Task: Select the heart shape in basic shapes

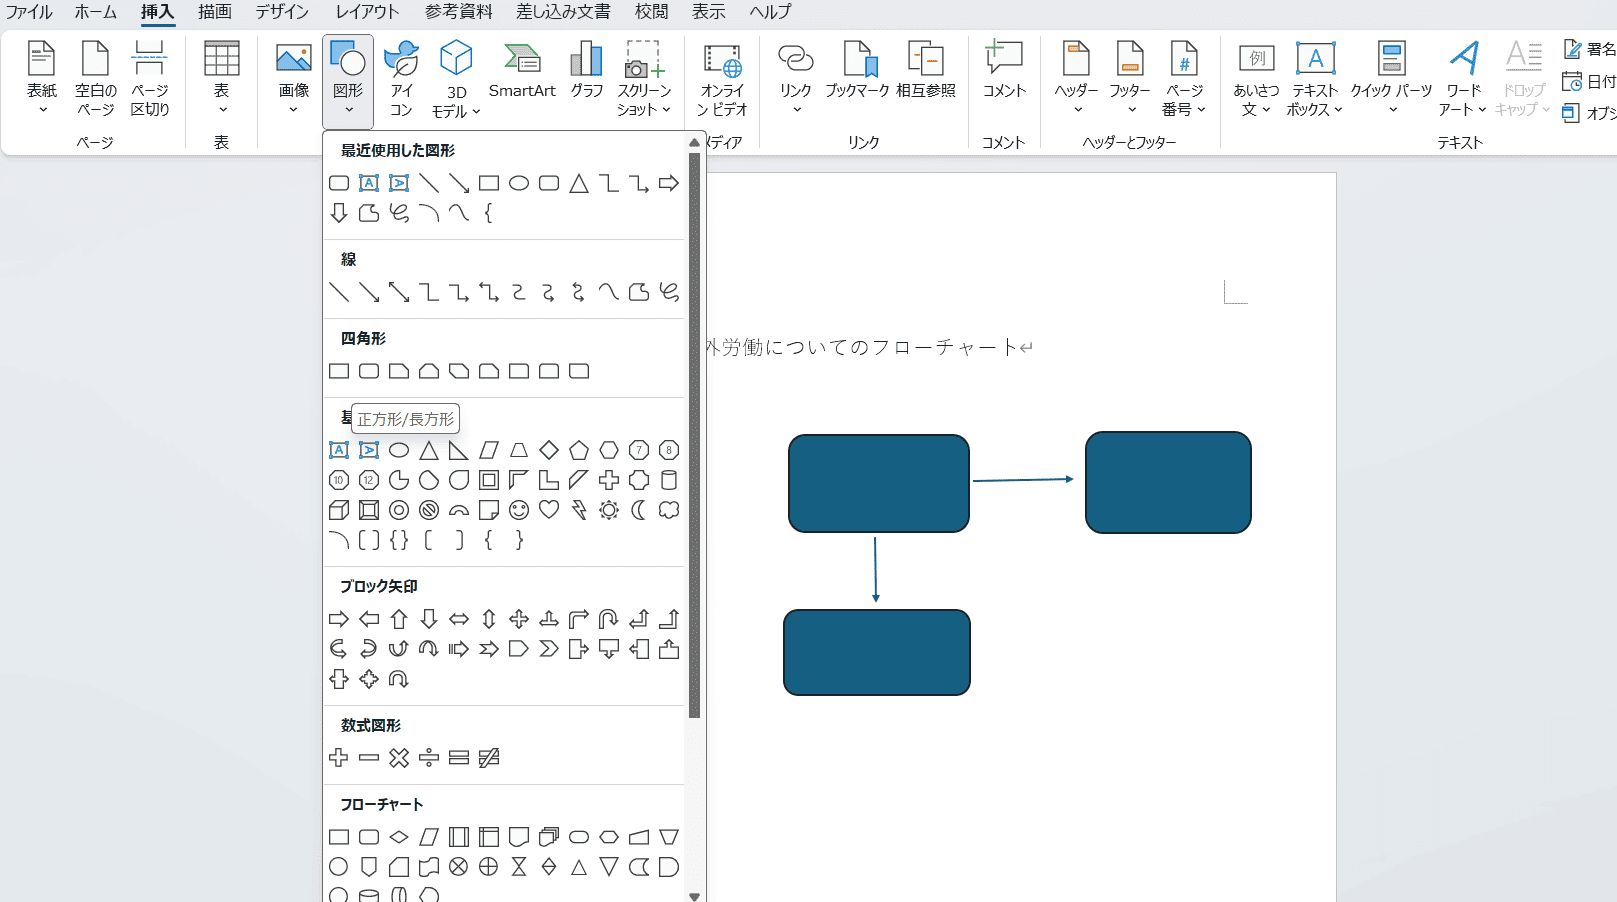Action: click(x=549, y=510)
